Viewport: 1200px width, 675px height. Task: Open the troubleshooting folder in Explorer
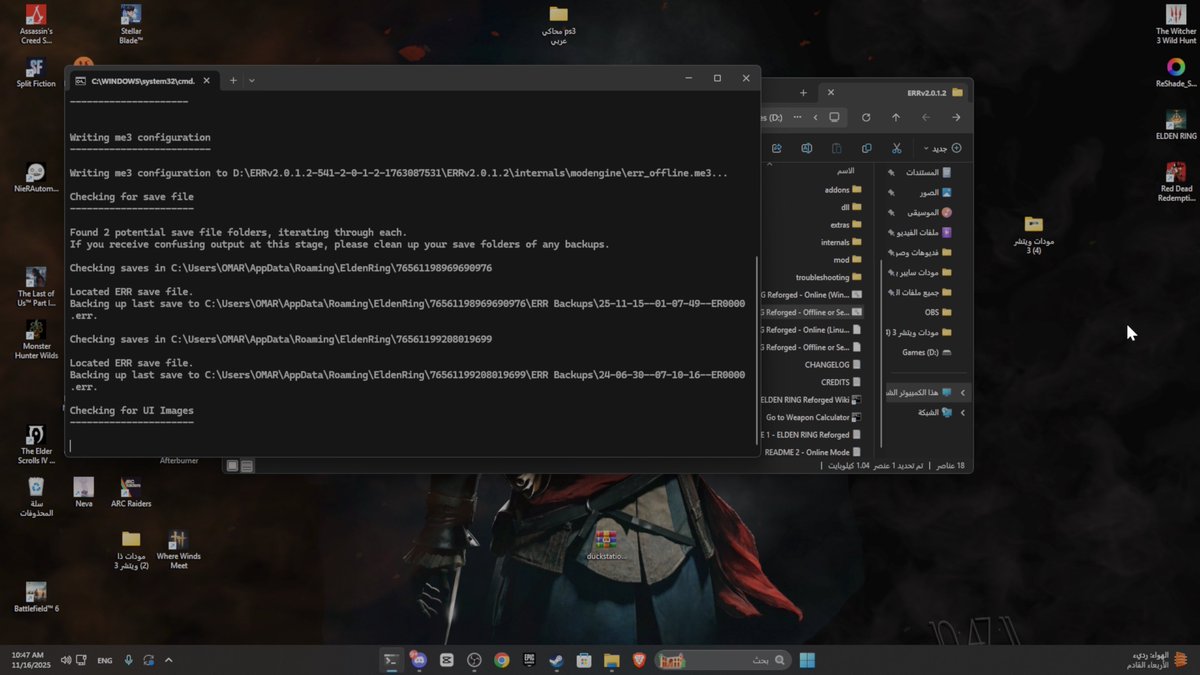pyautogui.click(x=828, y=277)
